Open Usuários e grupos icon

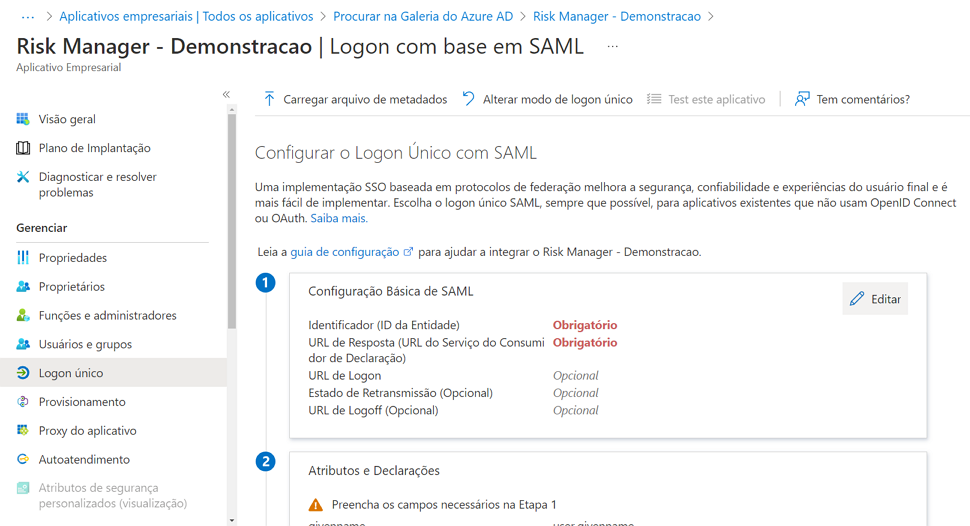point(23,344)
